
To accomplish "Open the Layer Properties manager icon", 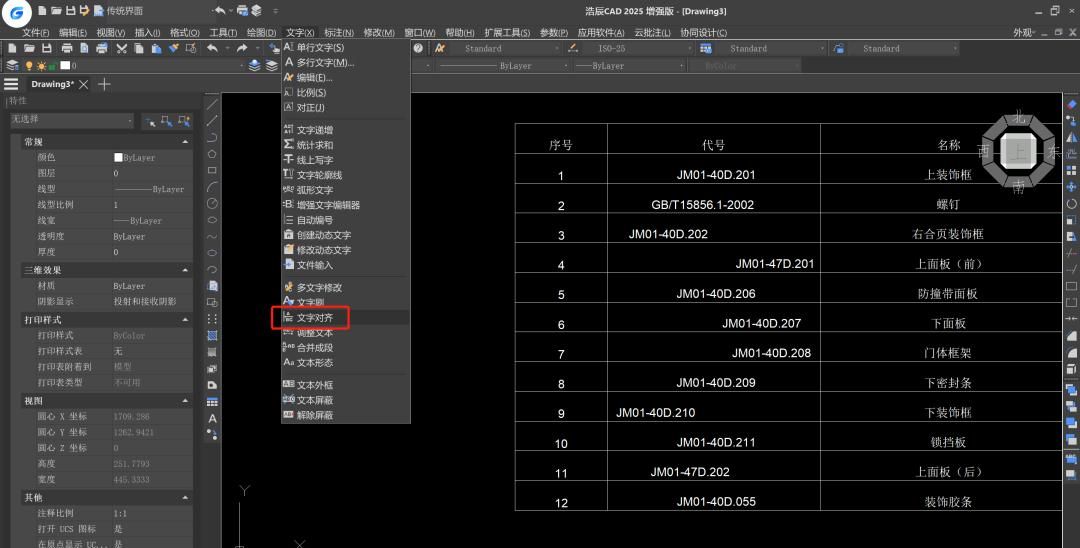I will 12,65.
